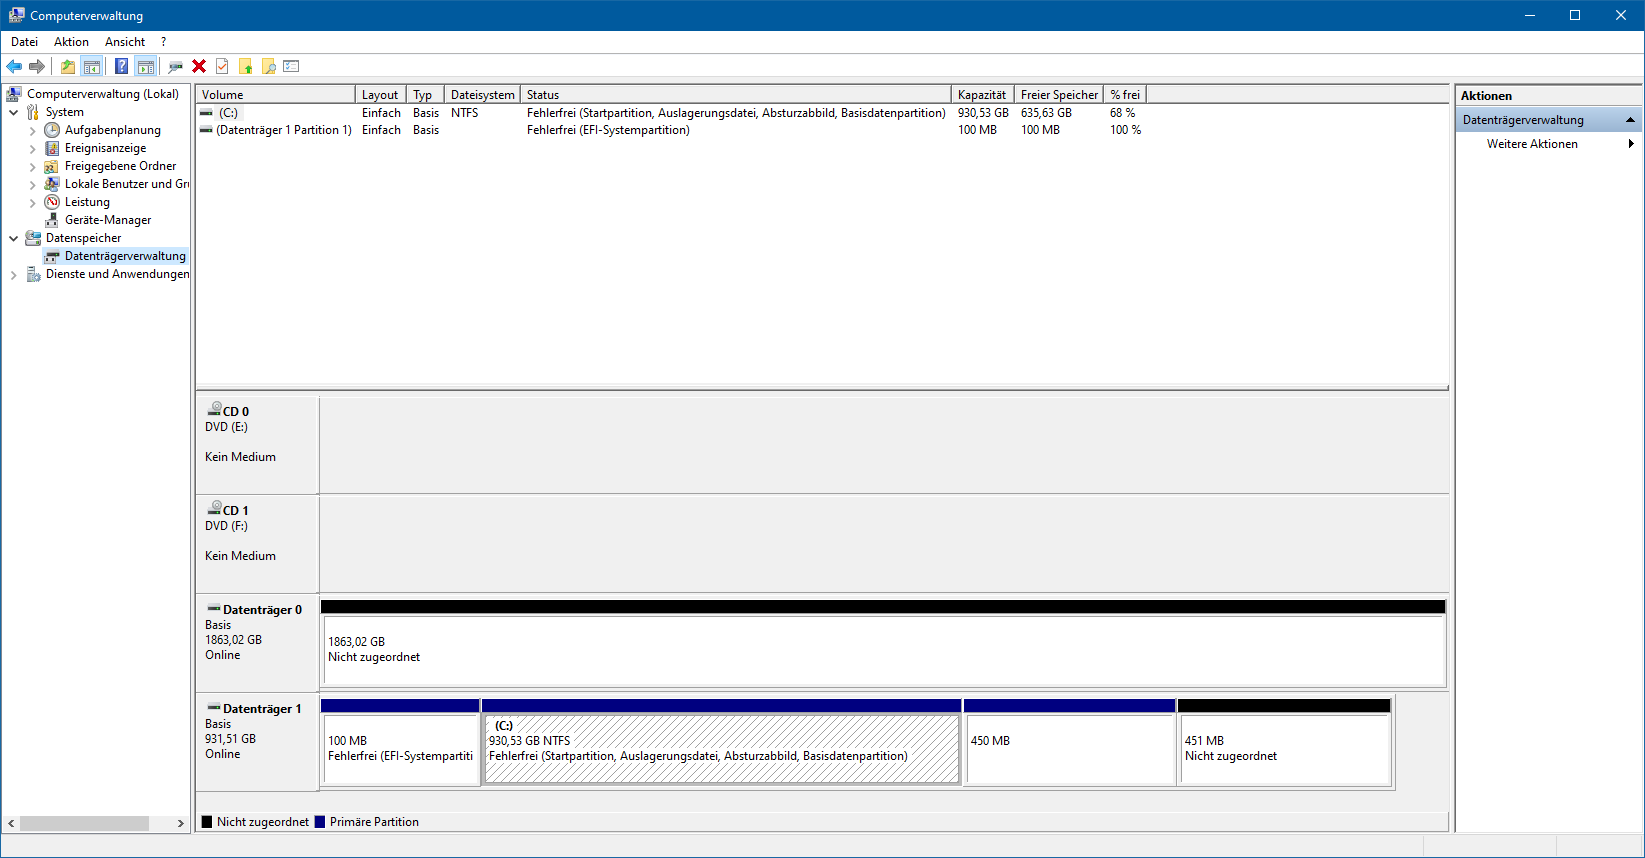Expand Dienste und Anwendungen node arrow

coord(14,275)
